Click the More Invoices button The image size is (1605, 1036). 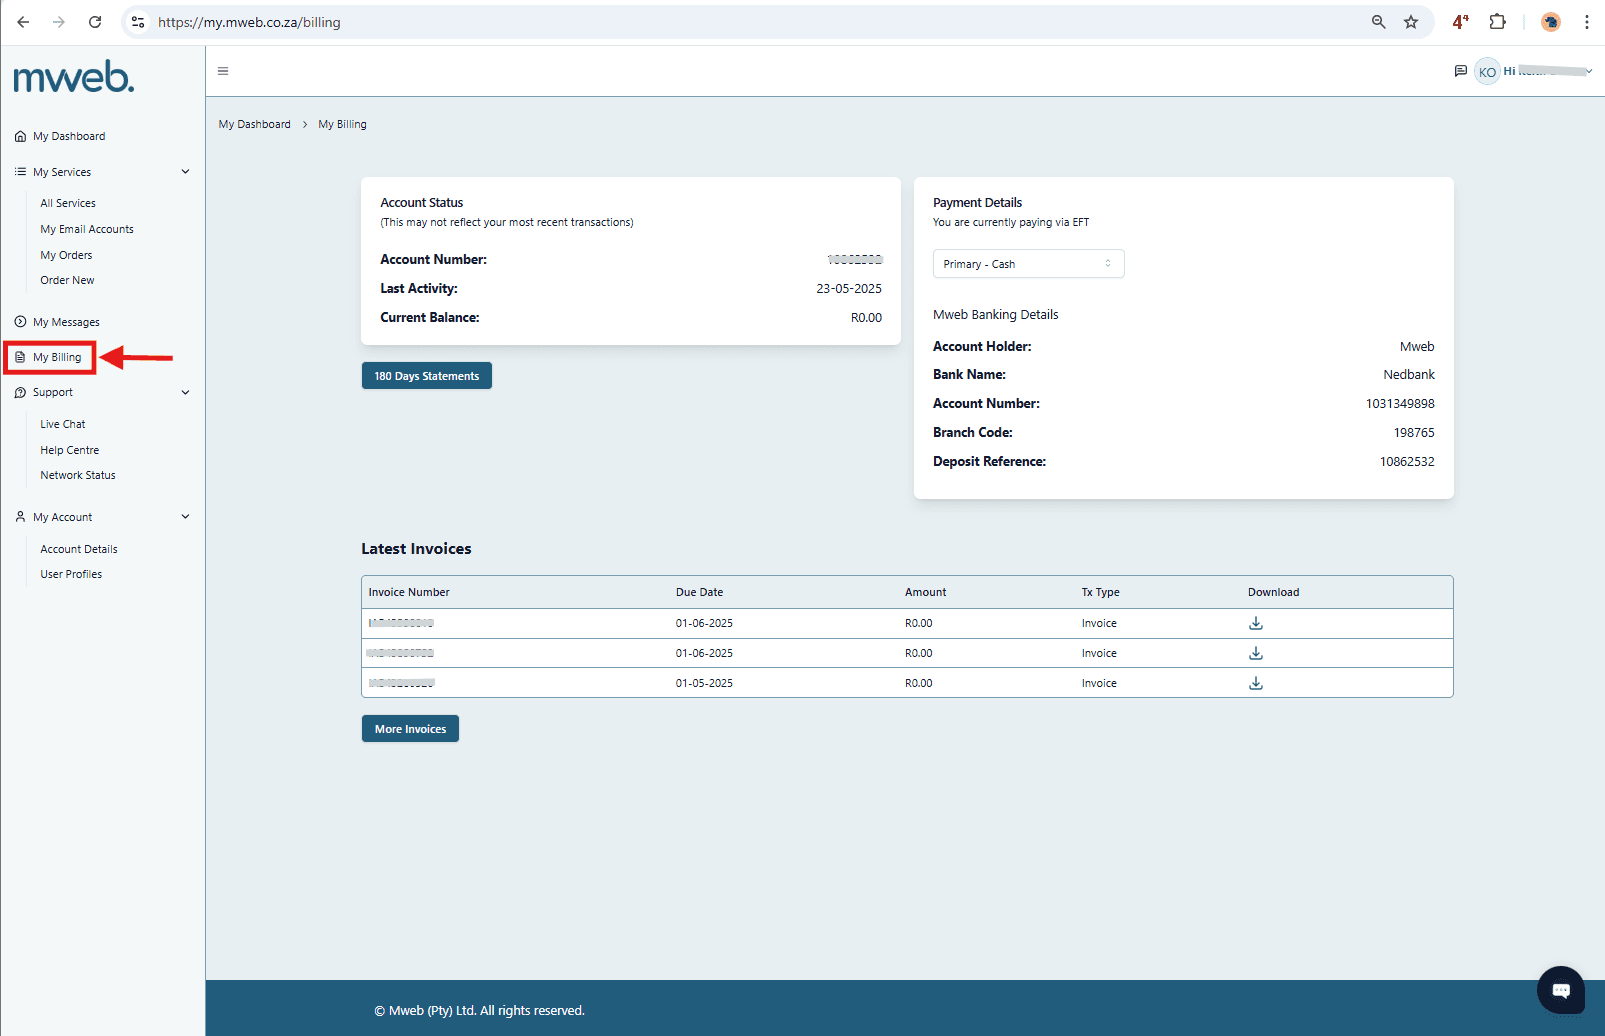click(x=410, y=728)
